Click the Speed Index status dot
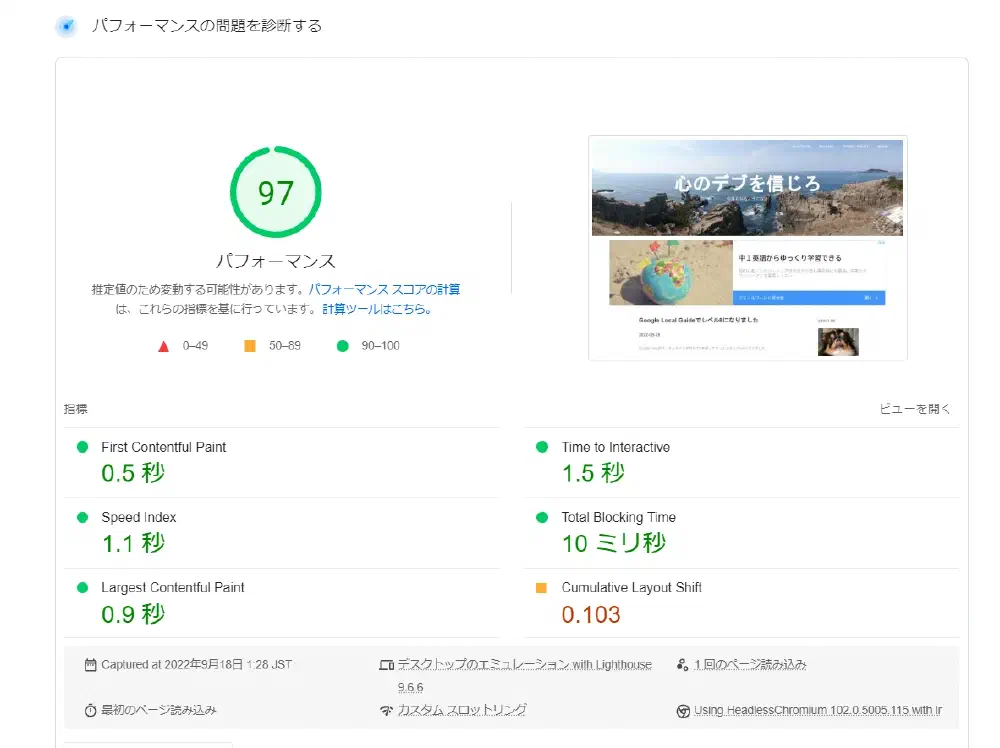The image size is (1000, 748). point(82,517)
